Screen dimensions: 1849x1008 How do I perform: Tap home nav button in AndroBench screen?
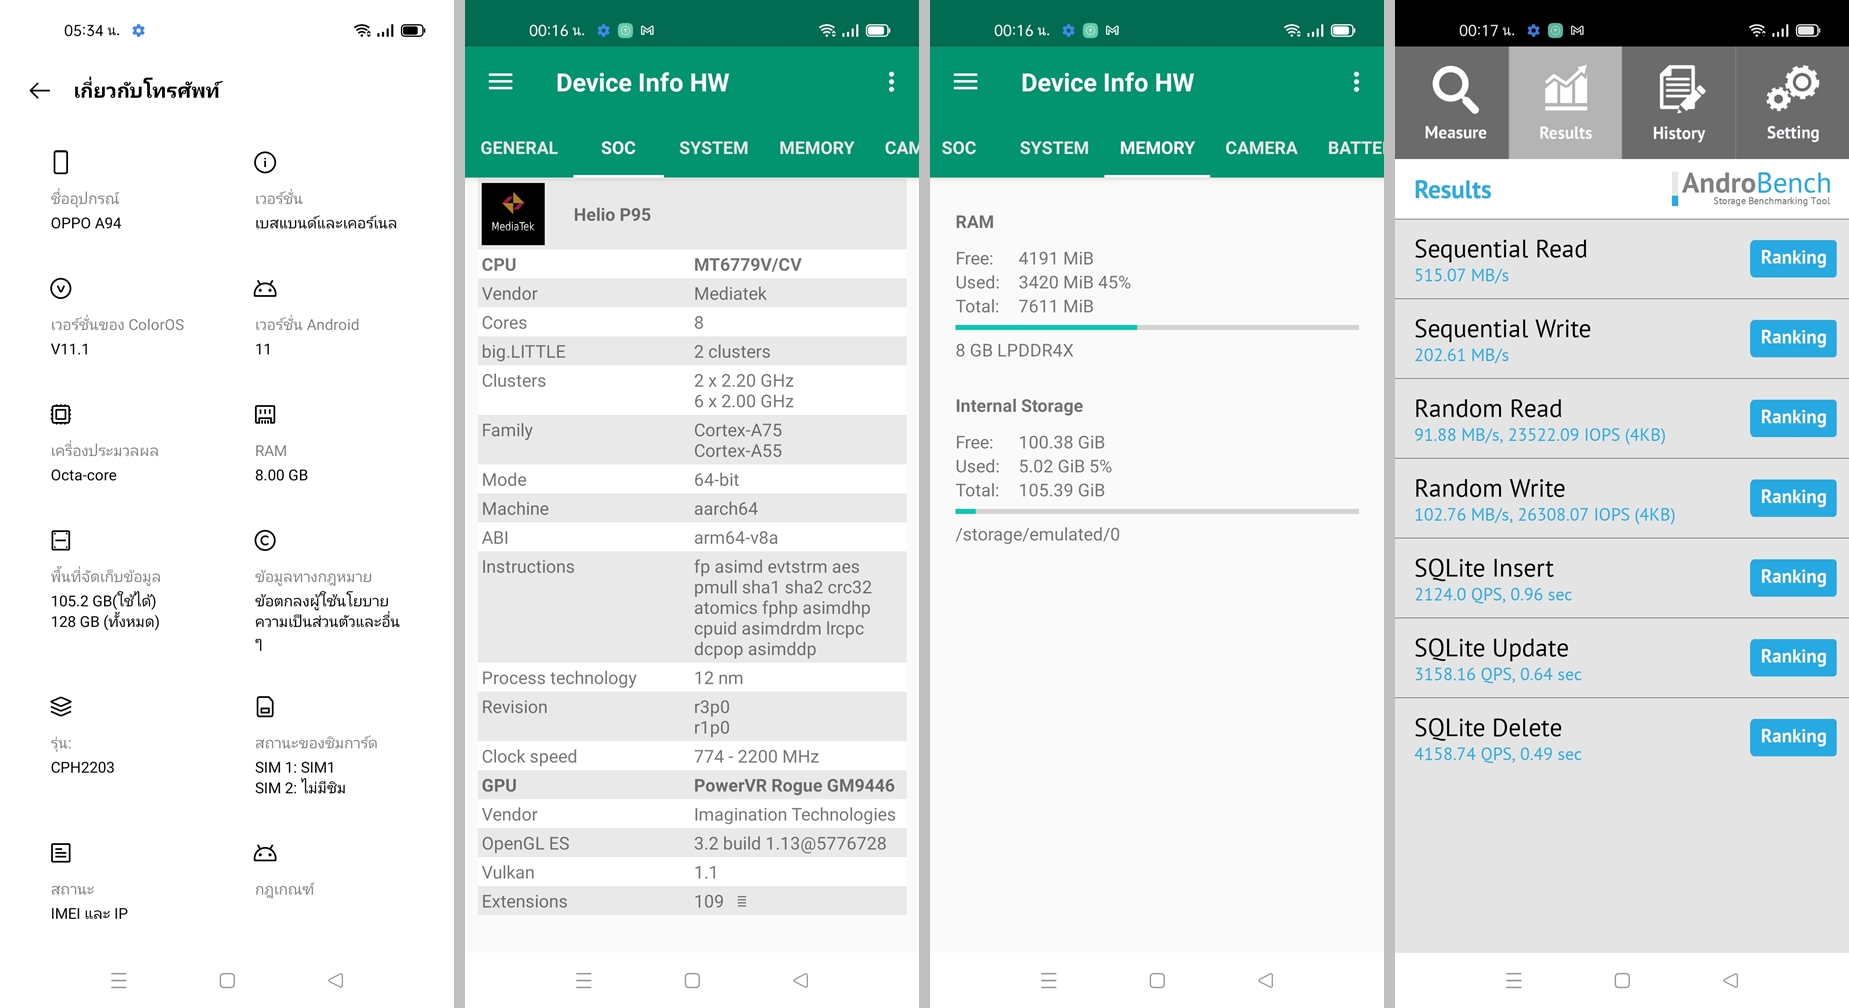tap(1622, 980)
